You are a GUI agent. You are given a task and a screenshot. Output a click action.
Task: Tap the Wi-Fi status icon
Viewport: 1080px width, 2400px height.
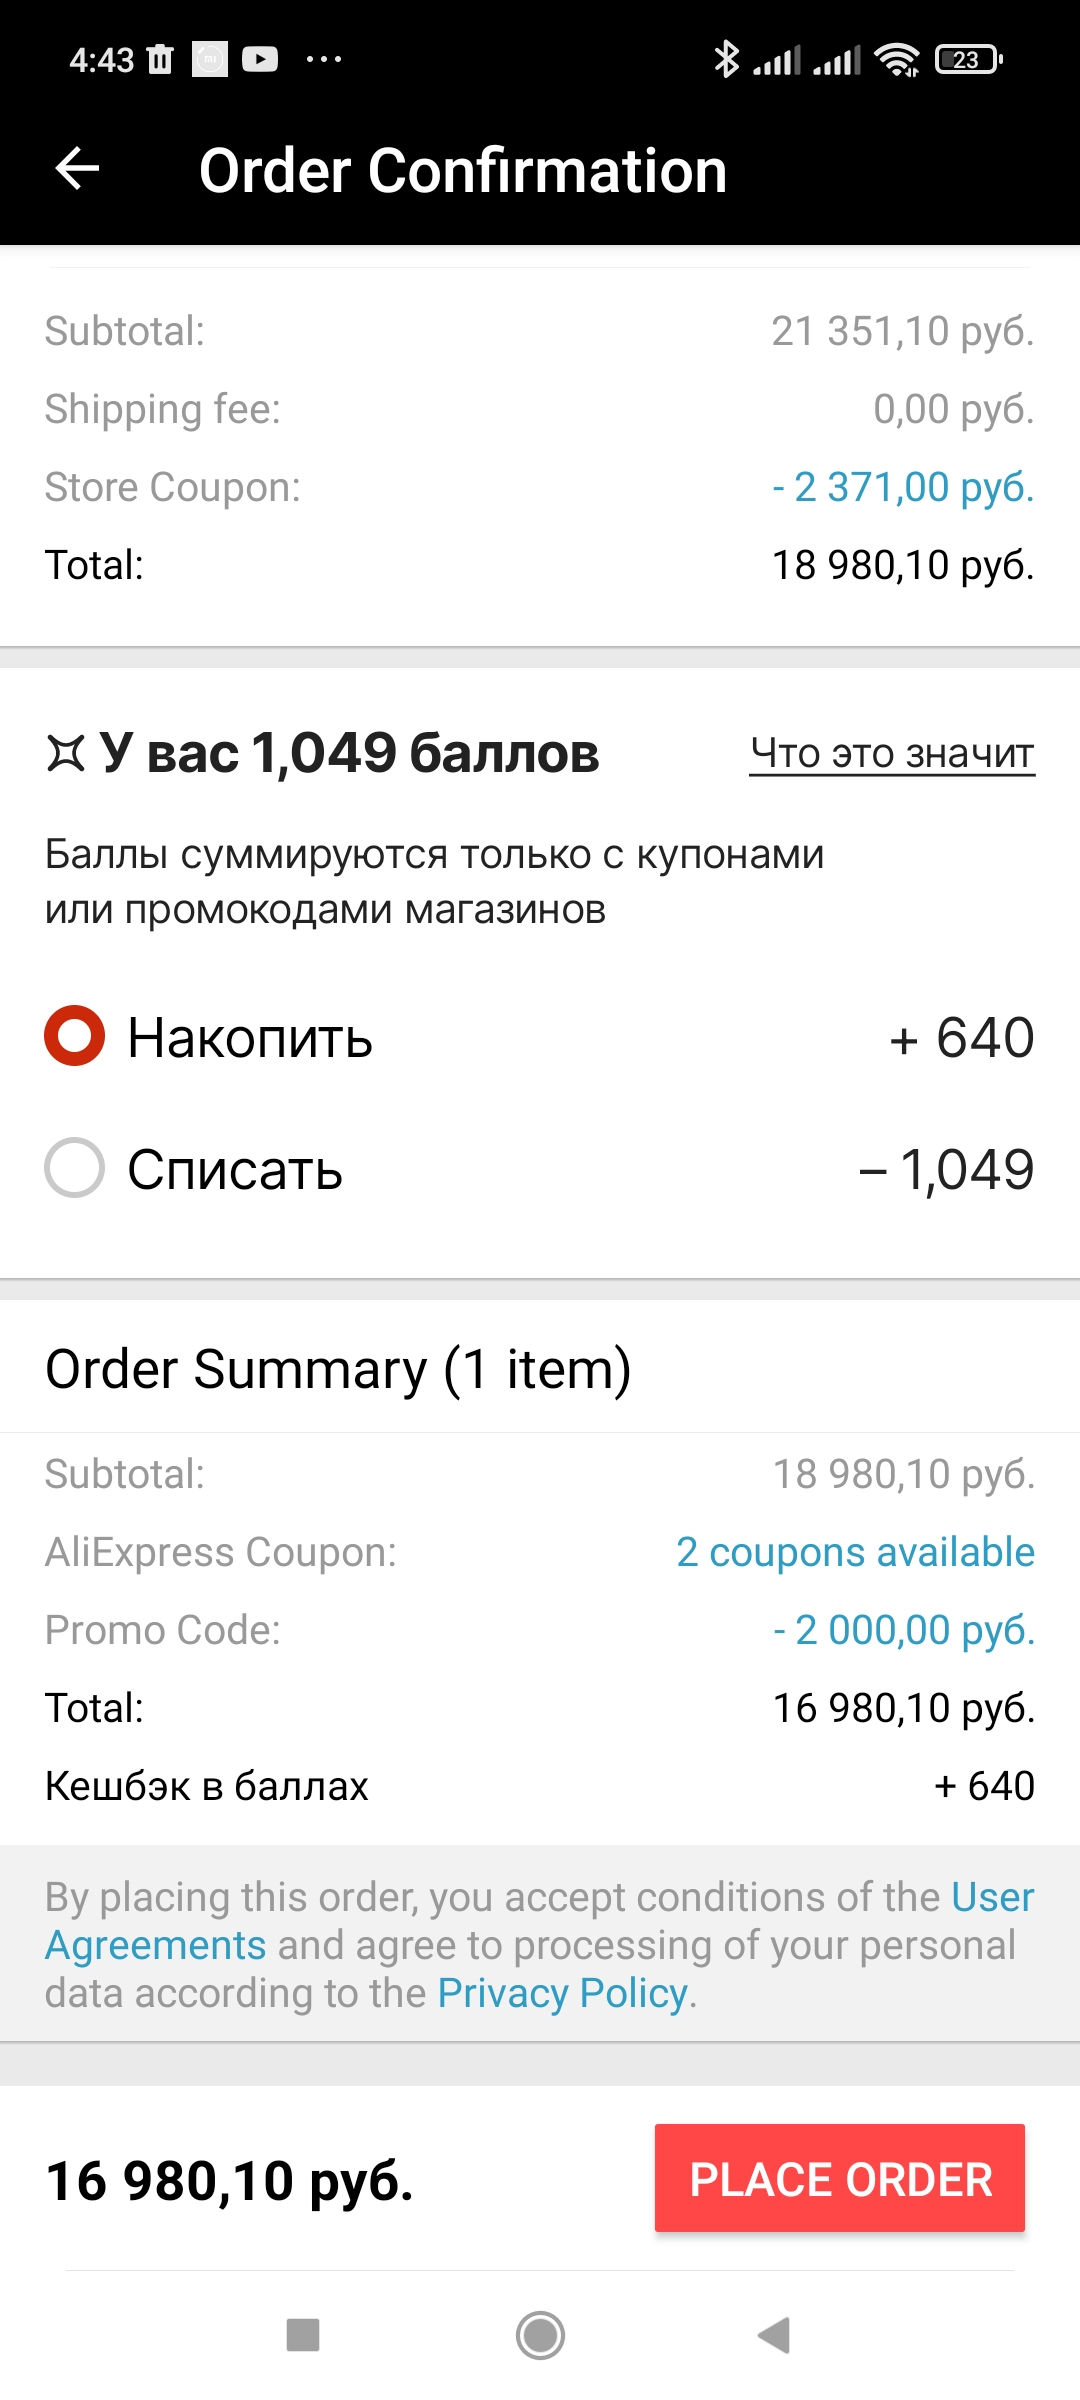tap(897, 60)
